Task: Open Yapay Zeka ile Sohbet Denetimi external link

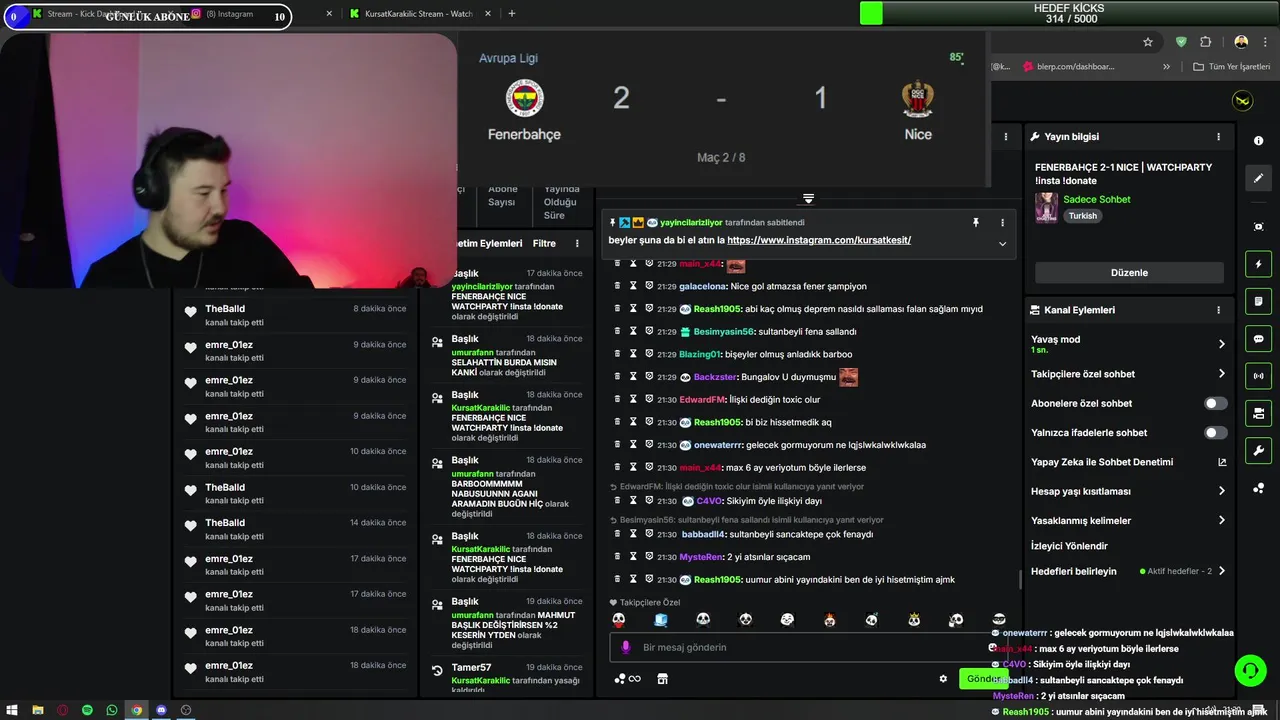Action: click(x=1221, y=462)
